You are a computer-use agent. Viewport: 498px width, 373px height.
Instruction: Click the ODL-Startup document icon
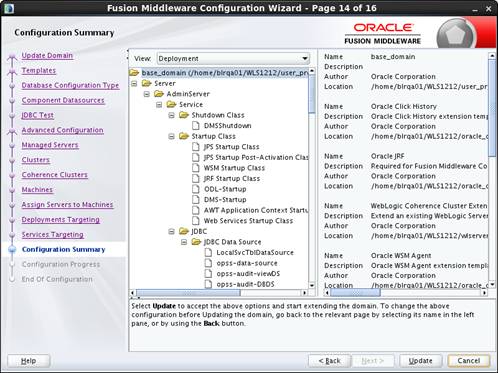point(196,189)
